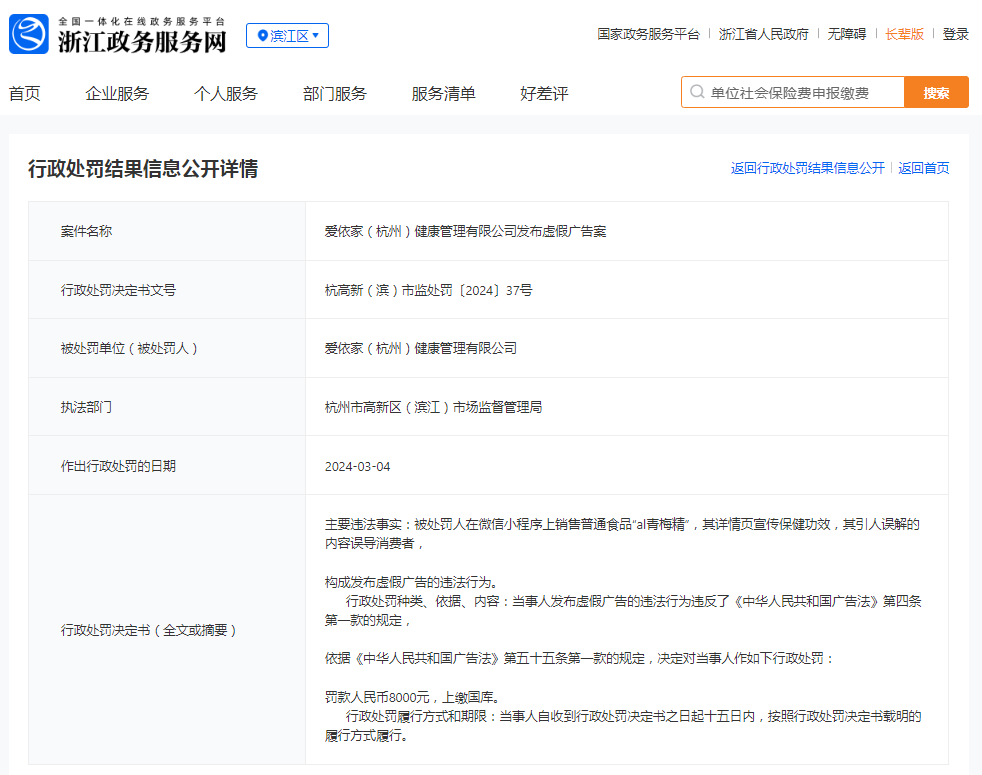Open the 服务清单 page
The height and width of the screenshot is (775, 982).
click(443, 94)
